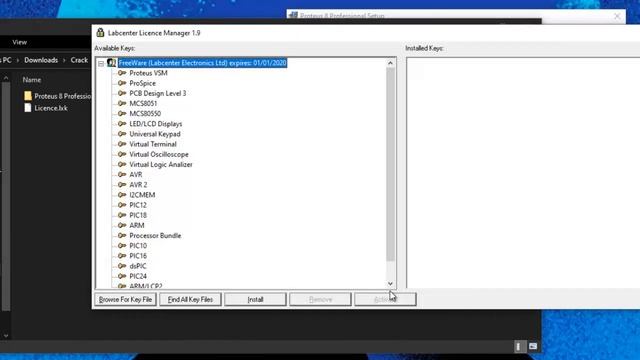
Task: Select the Virtual Logic Analizer key
Action: coord(161,164)
